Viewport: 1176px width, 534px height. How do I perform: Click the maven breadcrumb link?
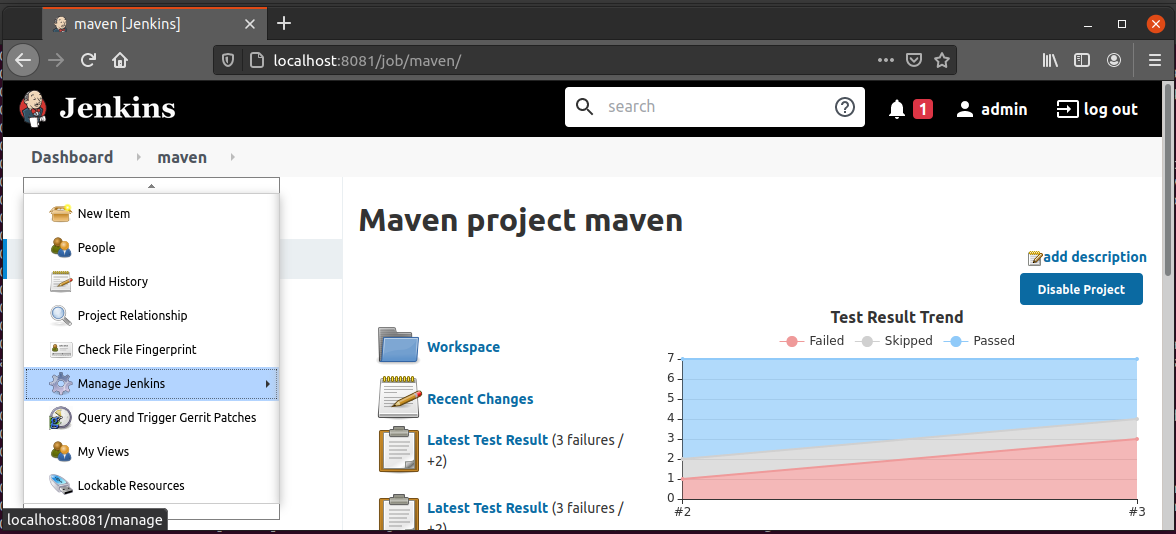182,158
